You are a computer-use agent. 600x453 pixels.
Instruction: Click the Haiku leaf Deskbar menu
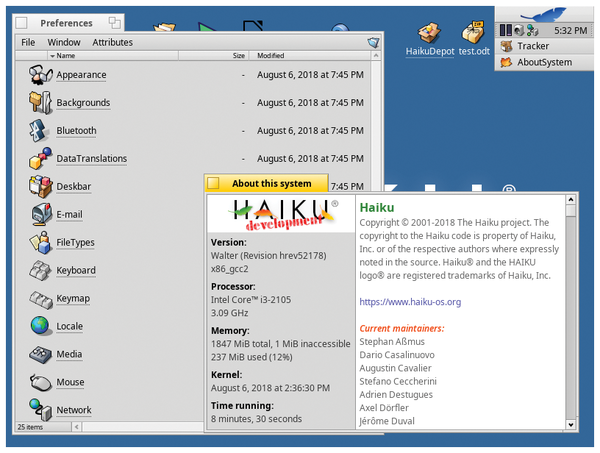coord(543,15)
